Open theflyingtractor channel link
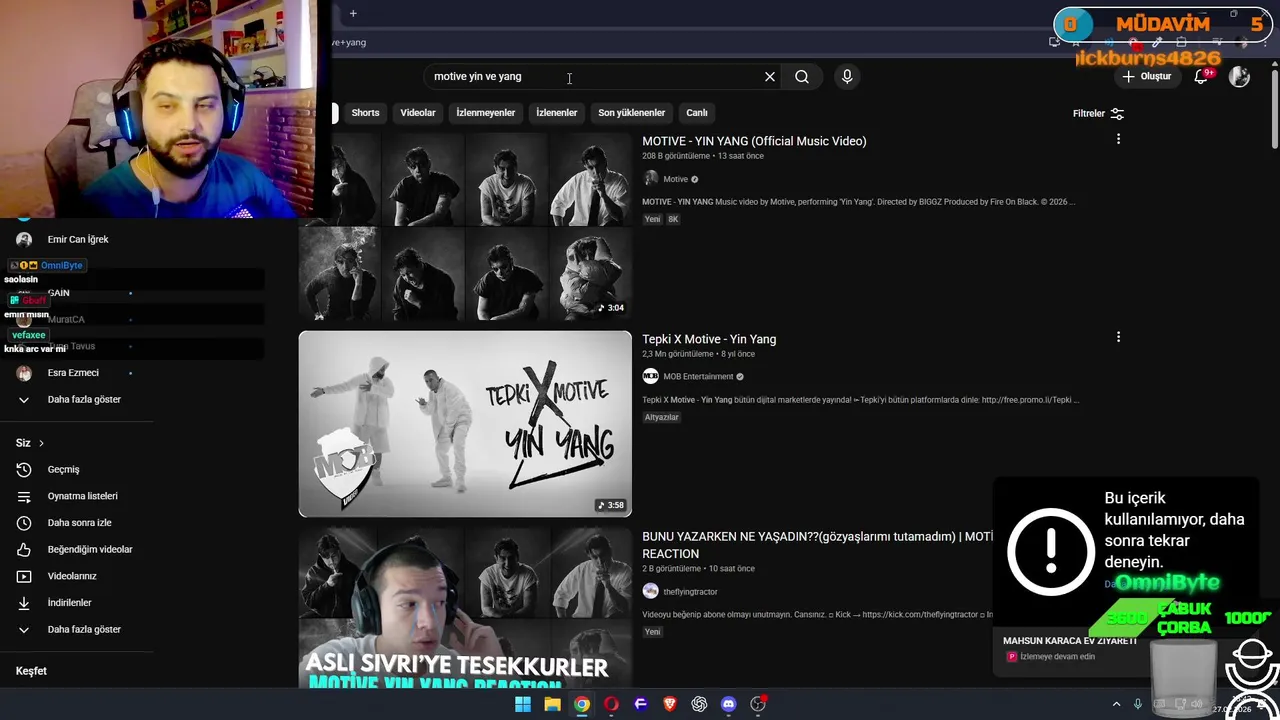The image size is (1280, 720). (x=690, y=592)
